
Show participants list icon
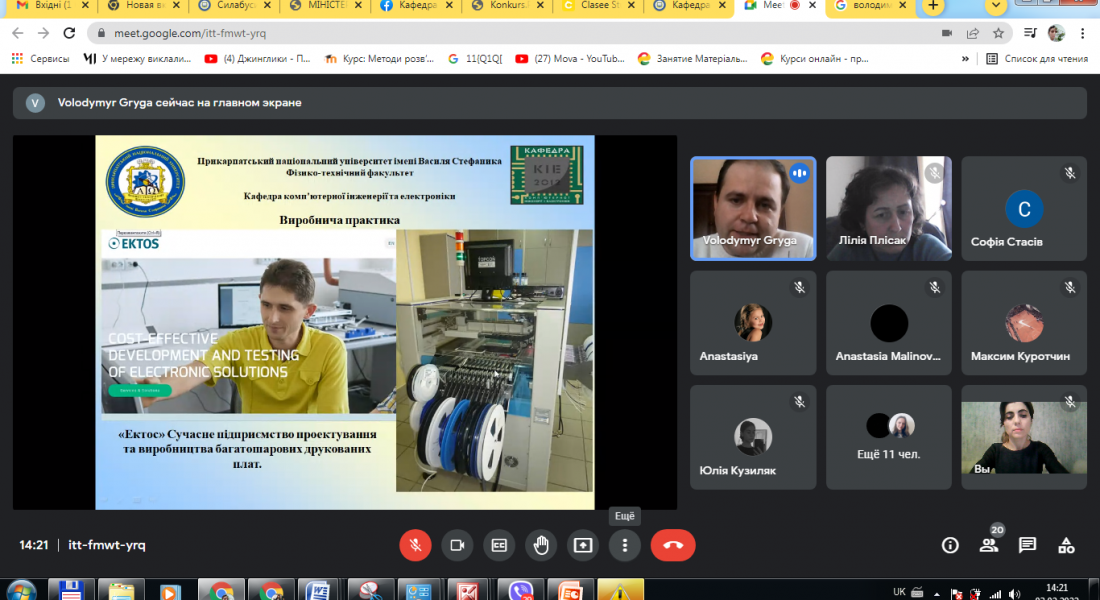pyautogui.click(x=989, y=545)
